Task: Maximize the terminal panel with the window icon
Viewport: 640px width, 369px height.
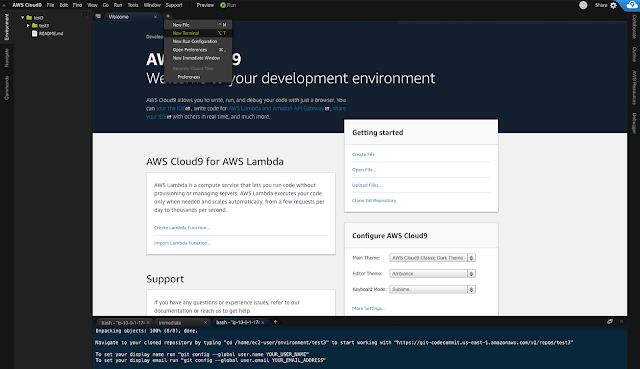Action: [610, 322]
